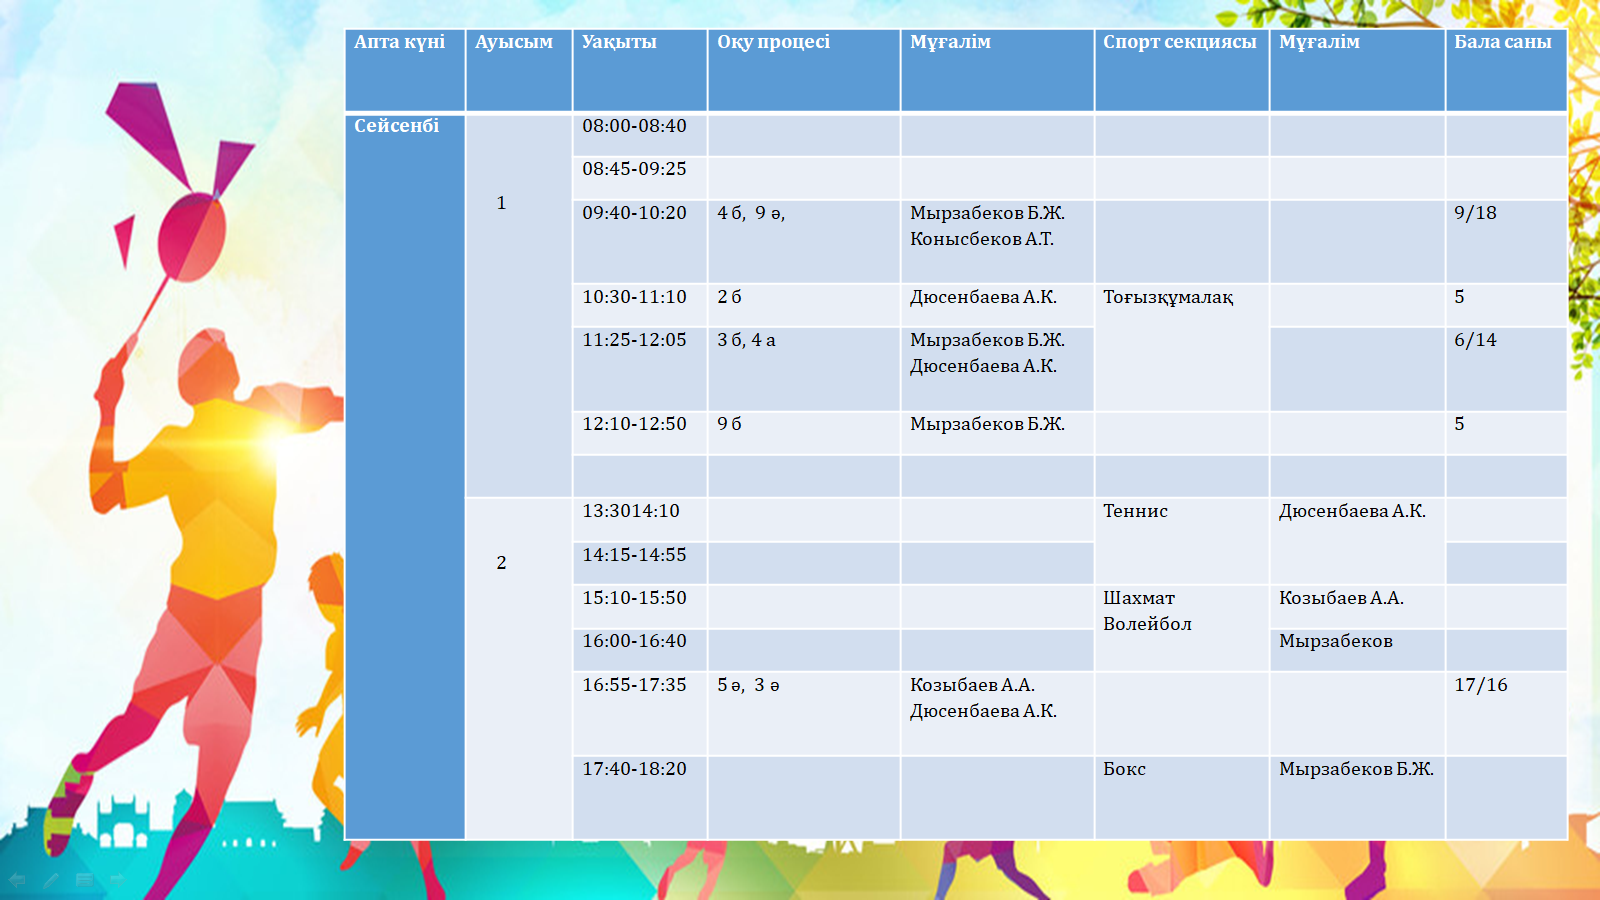Viewport: 1600px width, 900px height.
Task: Select the 11:25-12:05 time slot
Action: tap(640, 369)
